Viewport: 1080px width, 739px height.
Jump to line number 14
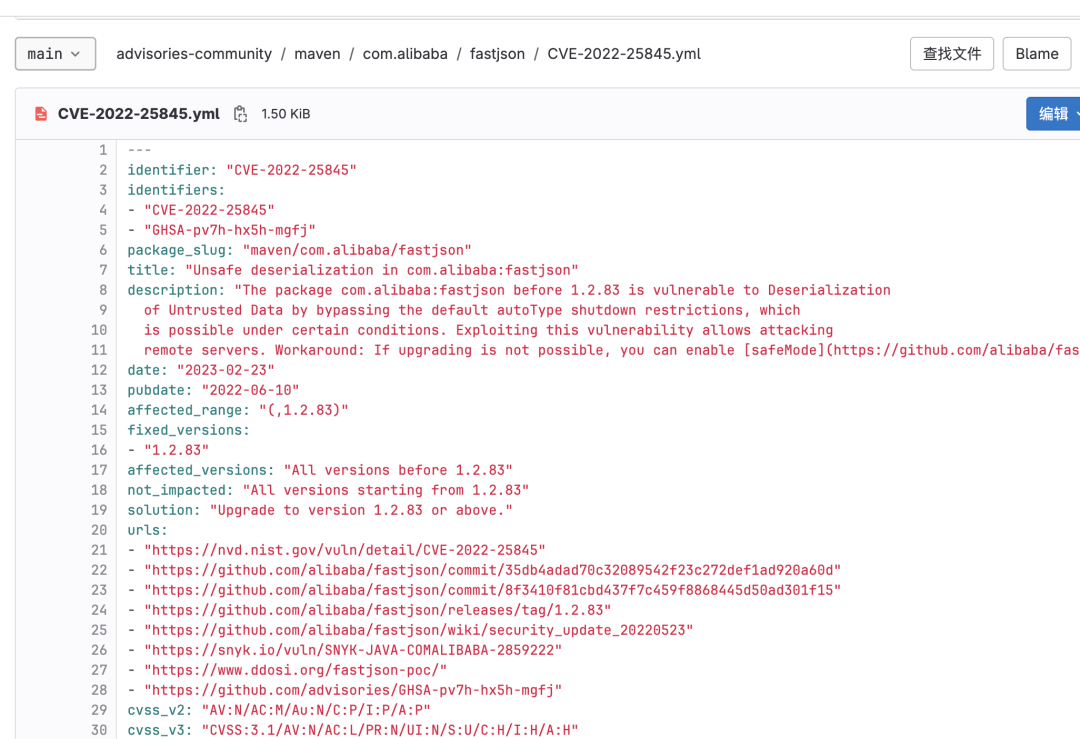point(99,410)
